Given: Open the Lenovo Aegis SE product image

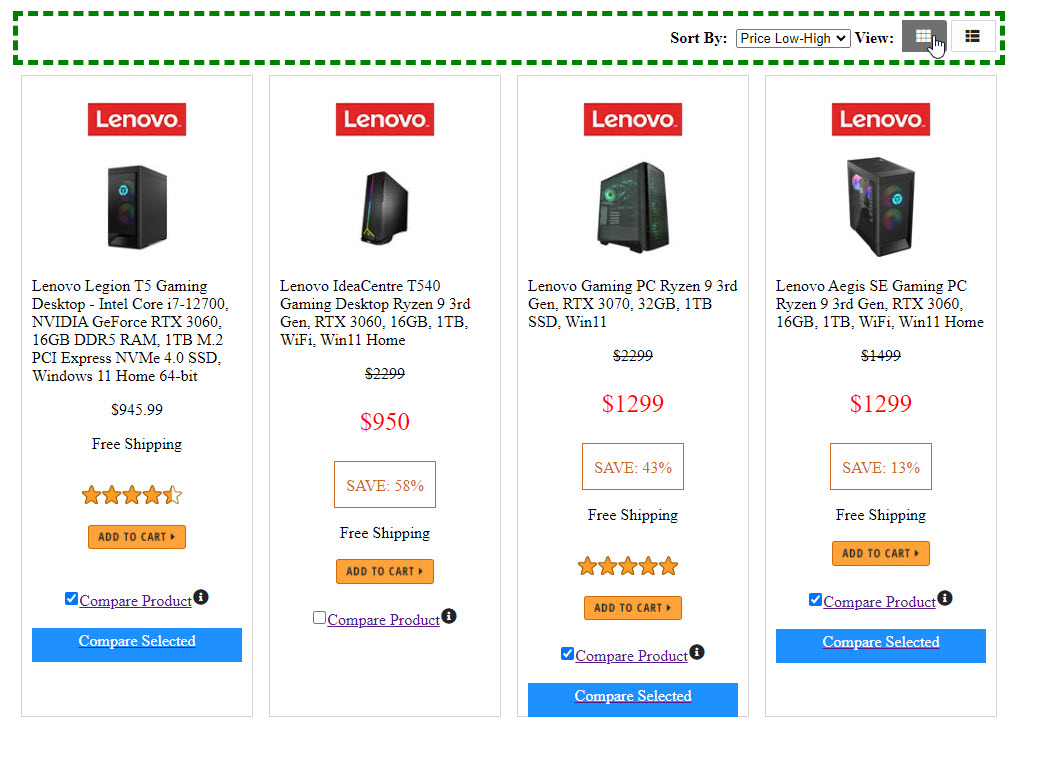Looking at the screenshot, I should 880,206.
